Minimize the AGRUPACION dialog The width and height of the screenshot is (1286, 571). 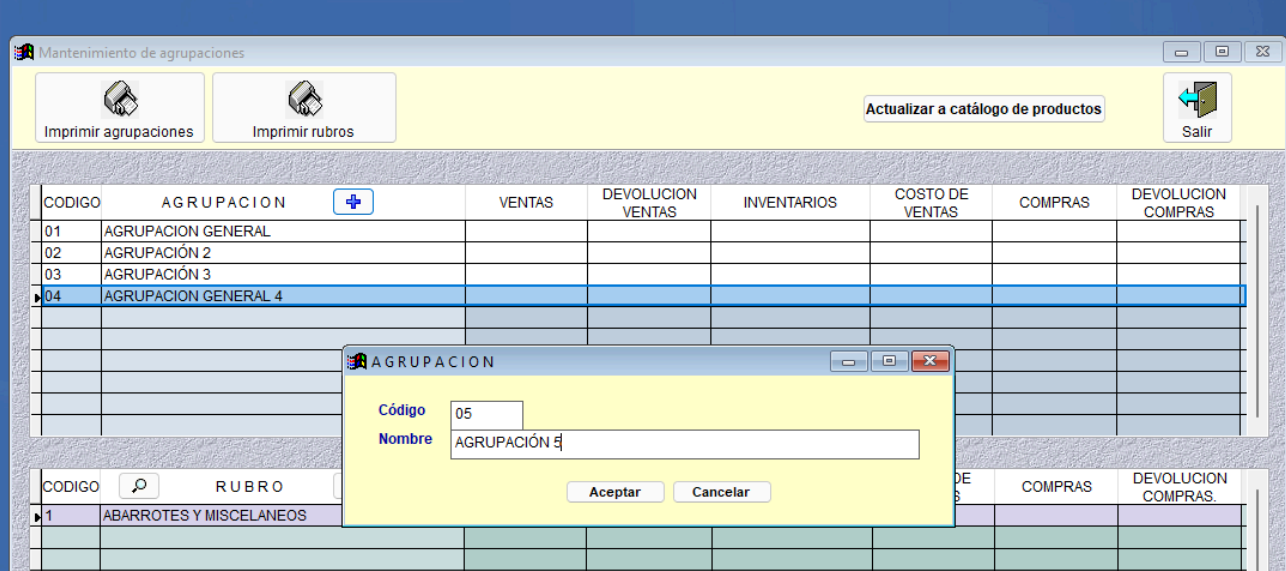tap(849, 361)
